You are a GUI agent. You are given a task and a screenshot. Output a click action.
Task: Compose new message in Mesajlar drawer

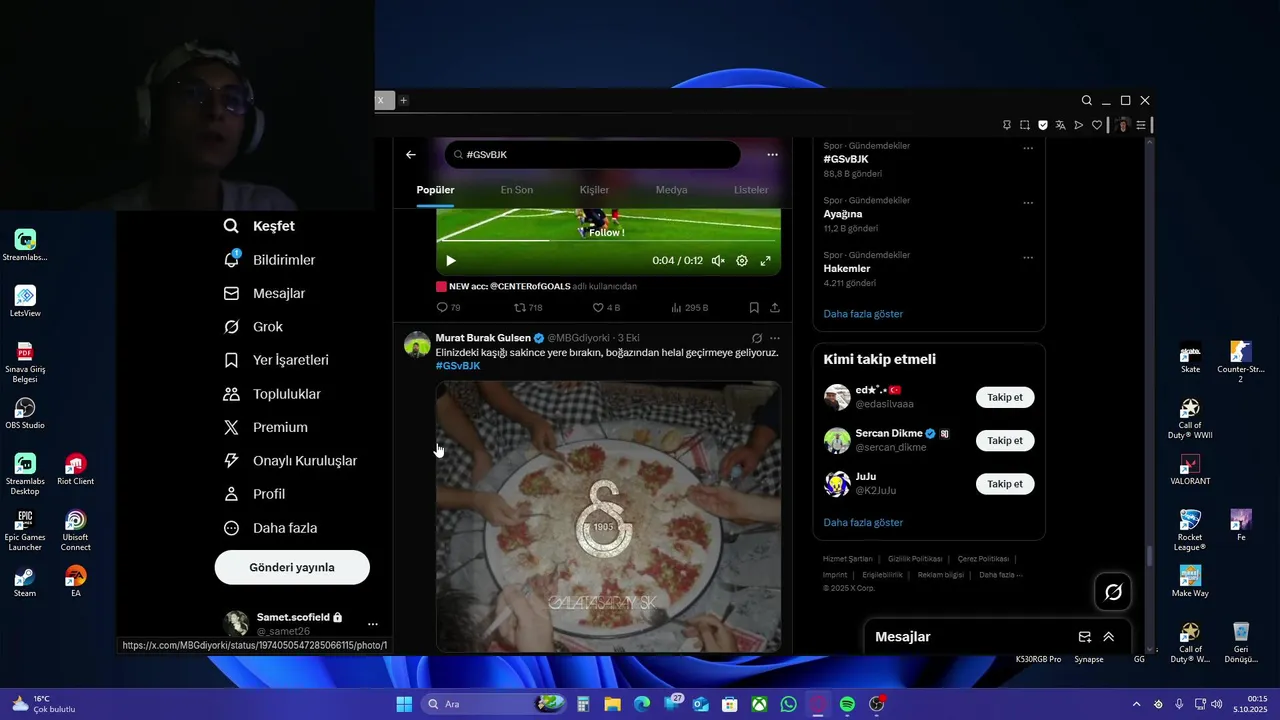1085,637
